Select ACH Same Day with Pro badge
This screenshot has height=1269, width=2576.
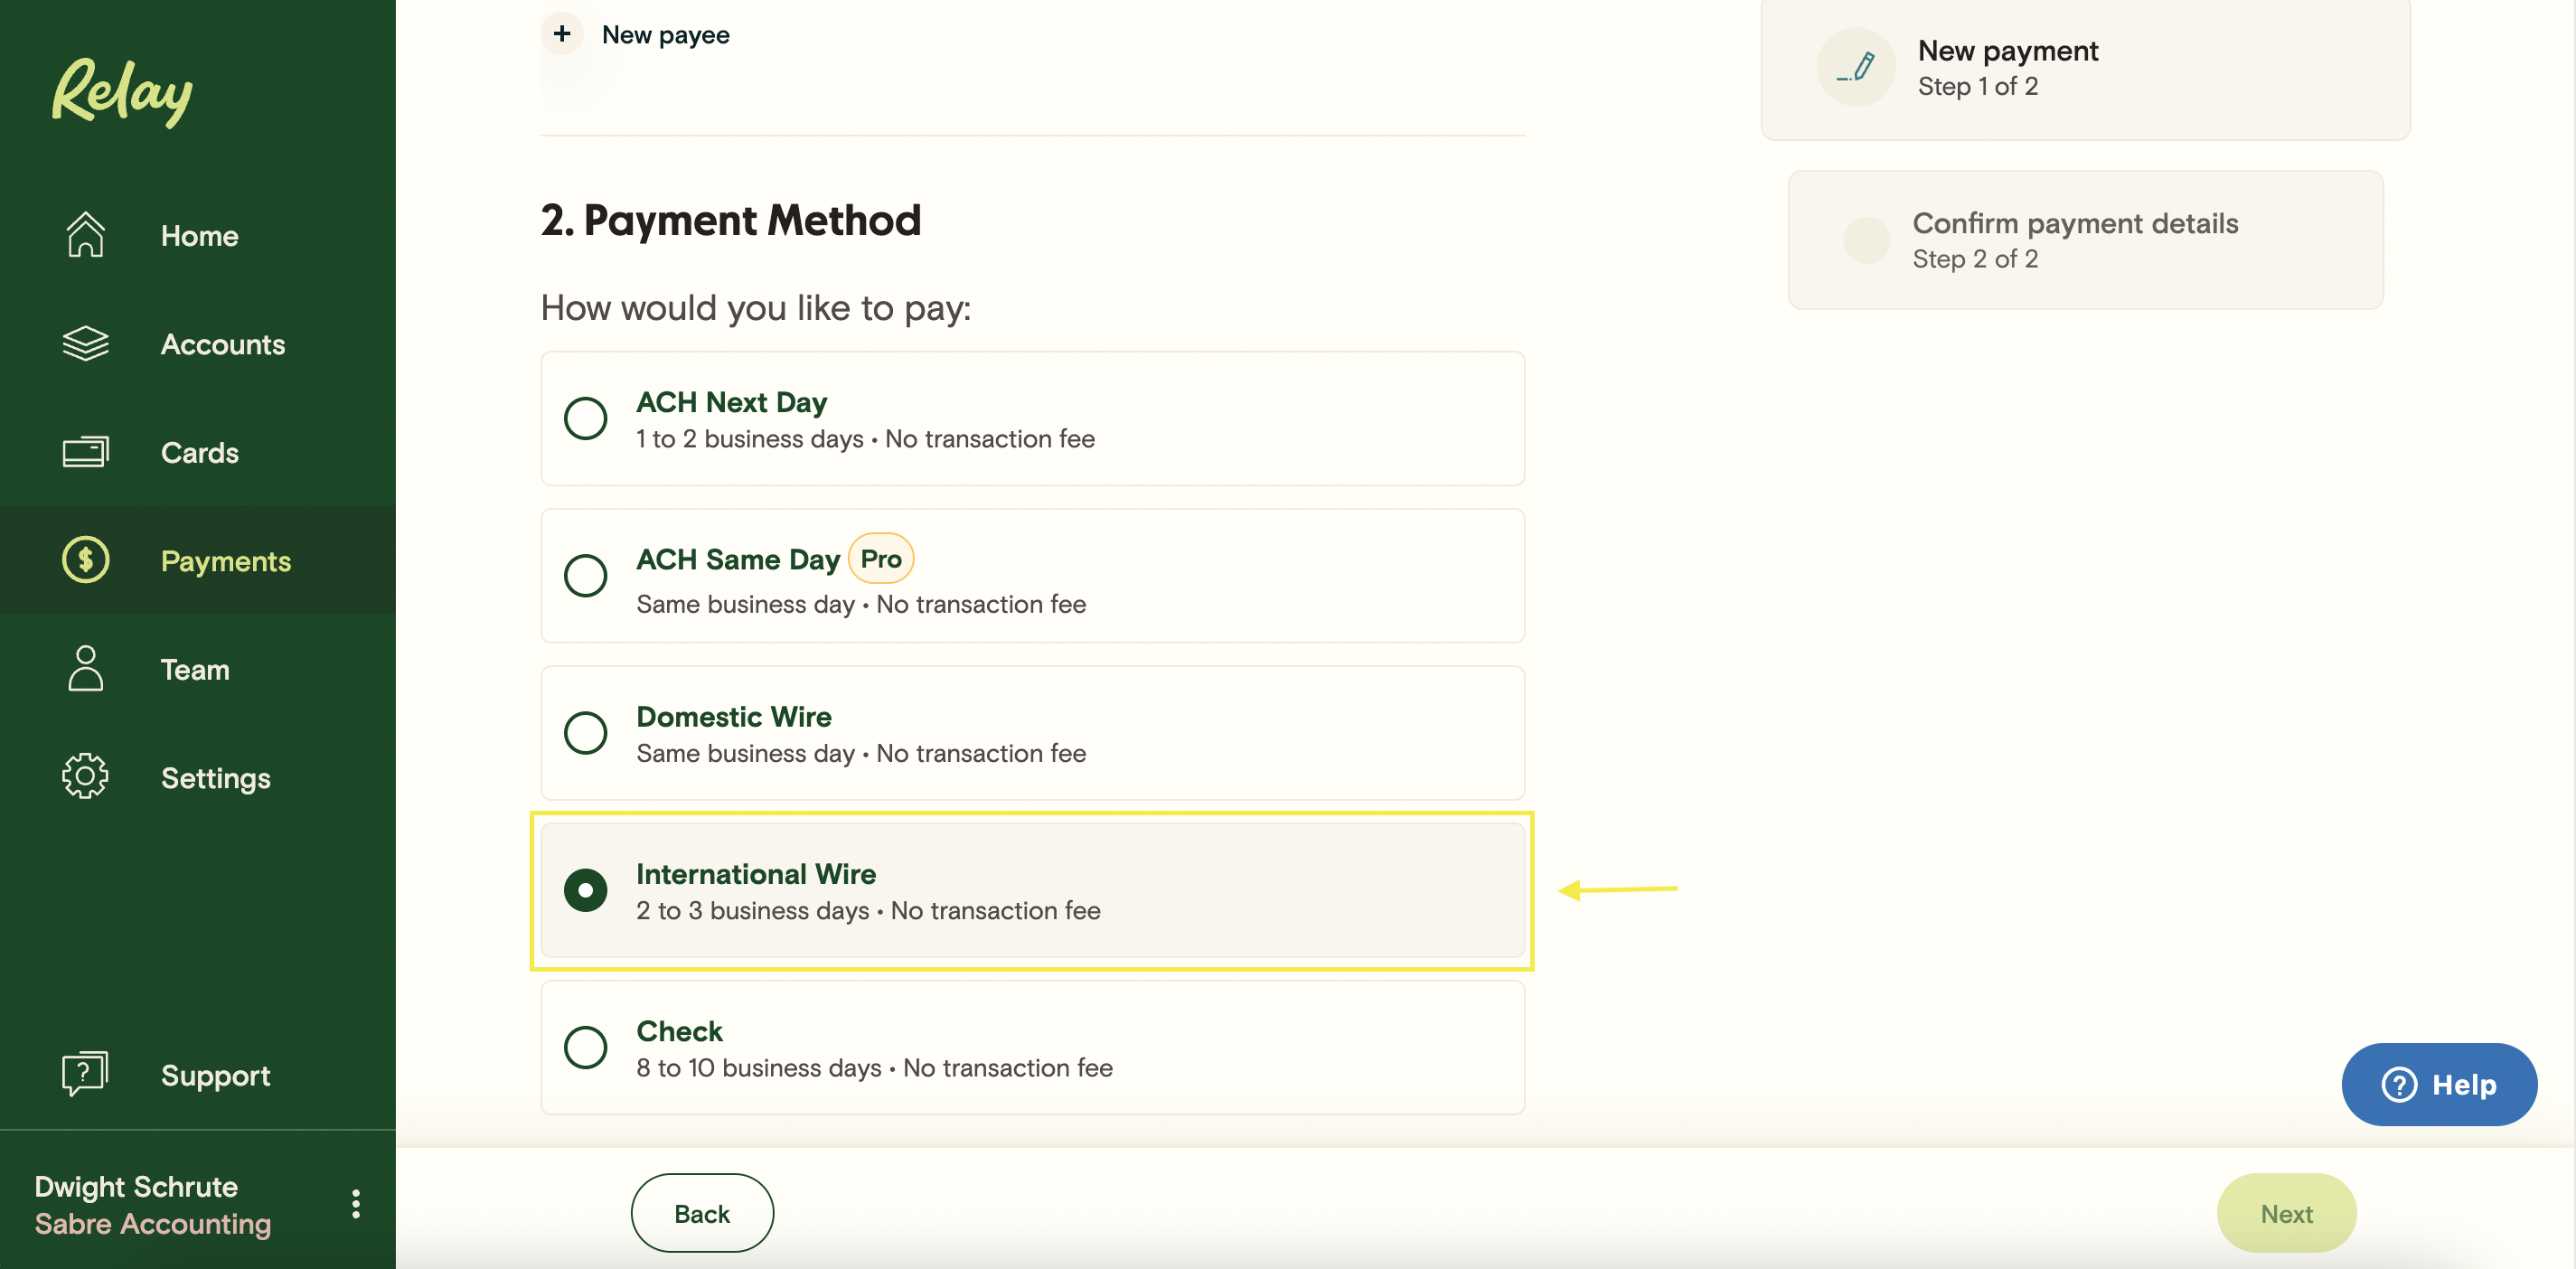586,575
